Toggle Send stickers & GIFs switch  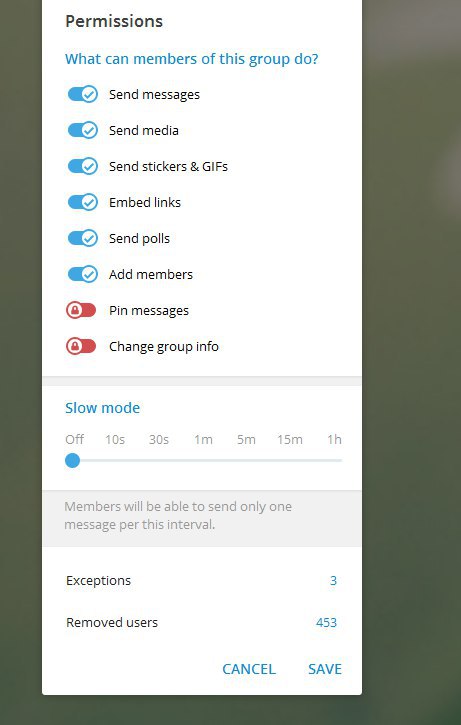83,166
